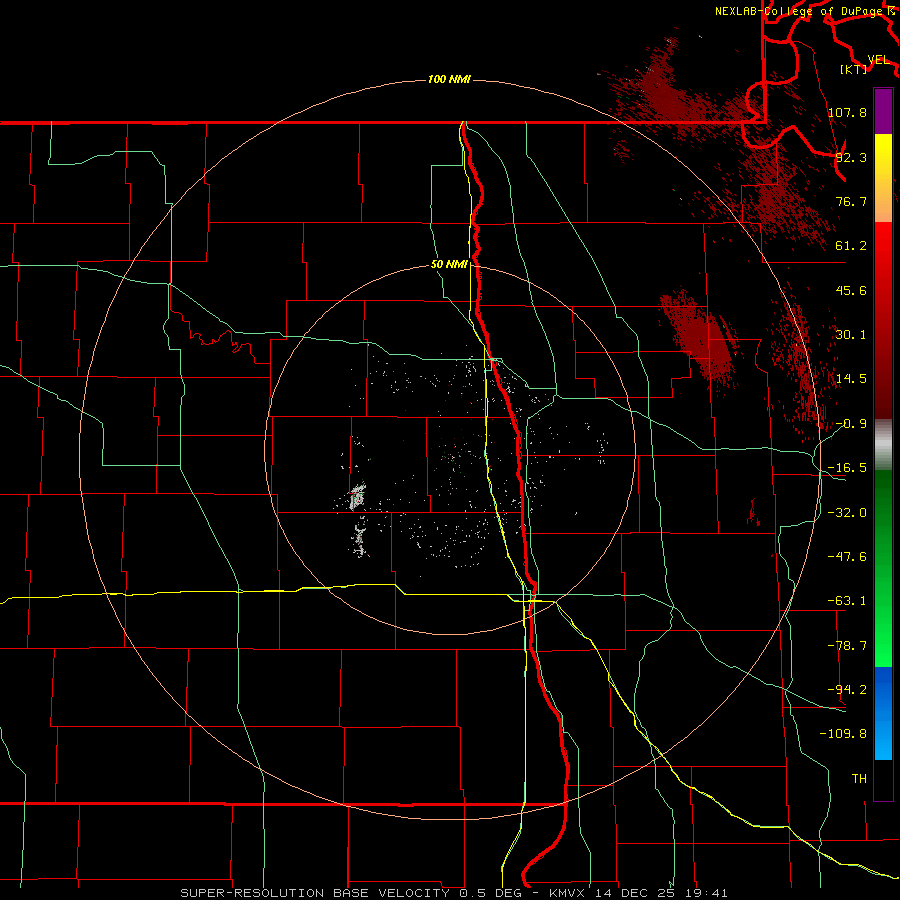Click the bright red segment of the color bar
Image resolution: width=900 pixels, height=900 pixels.
[883, 253]
